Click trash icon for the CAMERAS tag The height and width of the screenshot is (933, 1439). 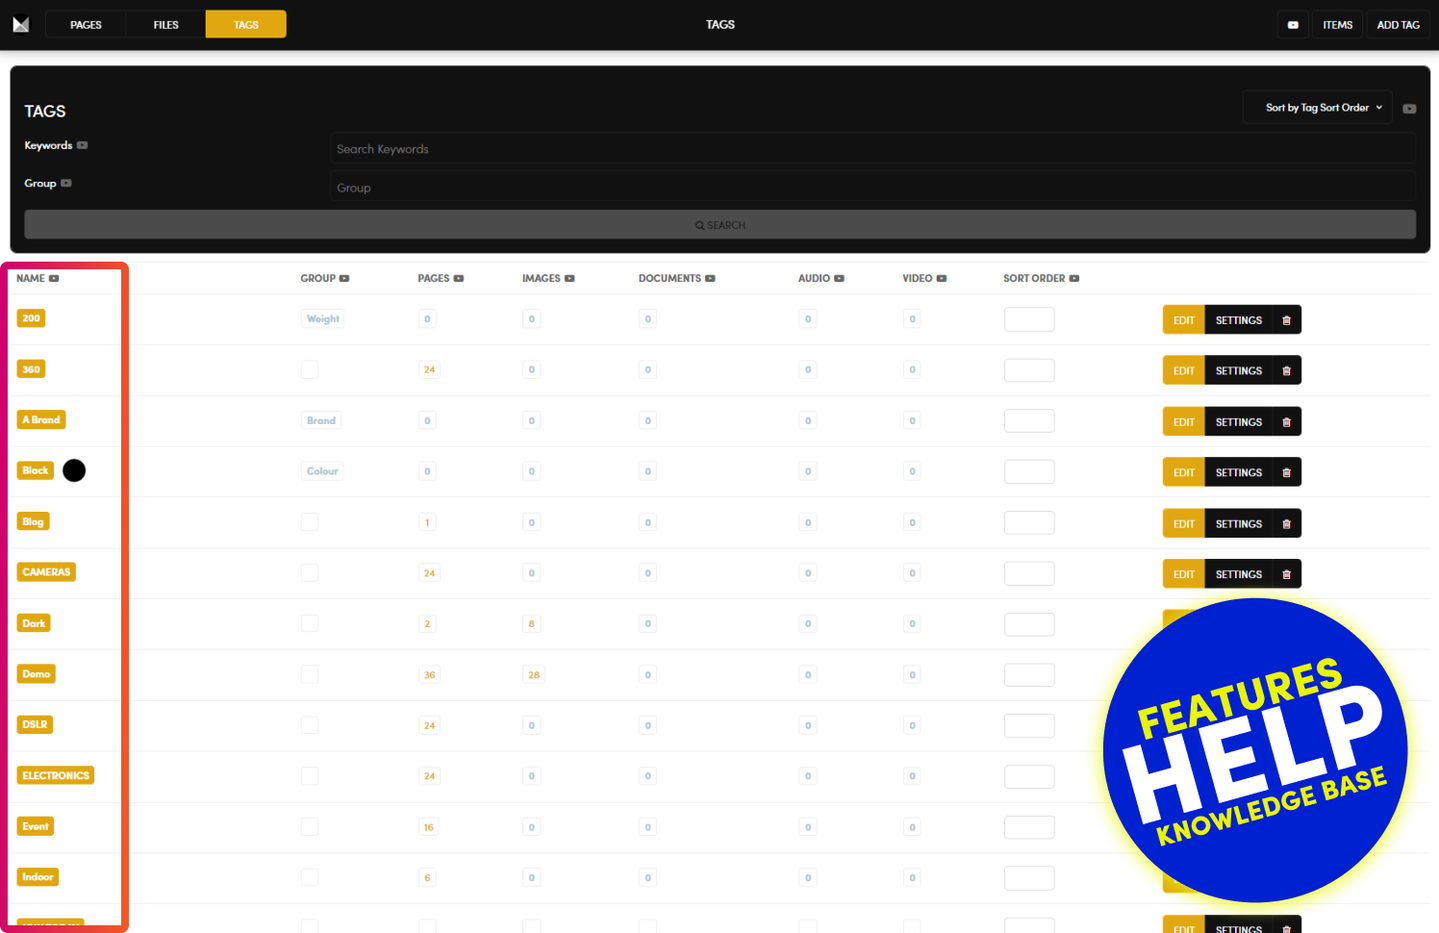(x=1286, y=575)
